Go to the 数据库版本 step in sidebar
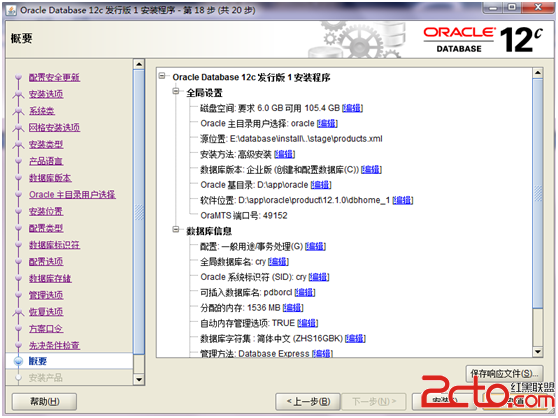Viewport: 558px width, 418px height. click(50, 178)
